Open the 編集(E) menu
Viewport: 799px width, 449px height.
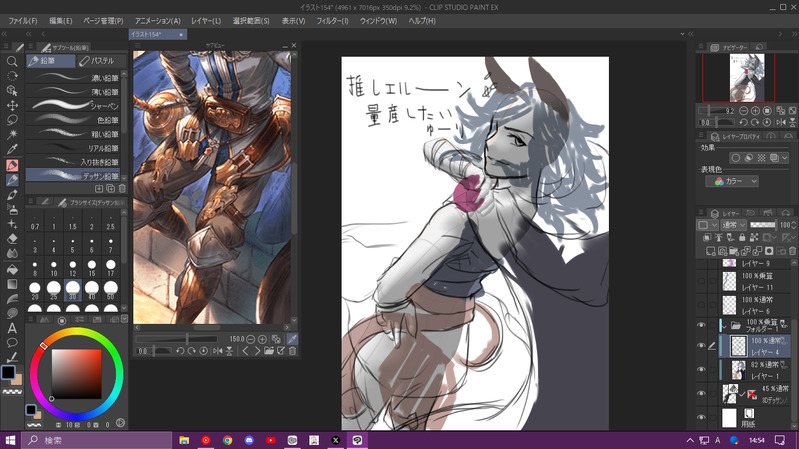tap(61, 21)
